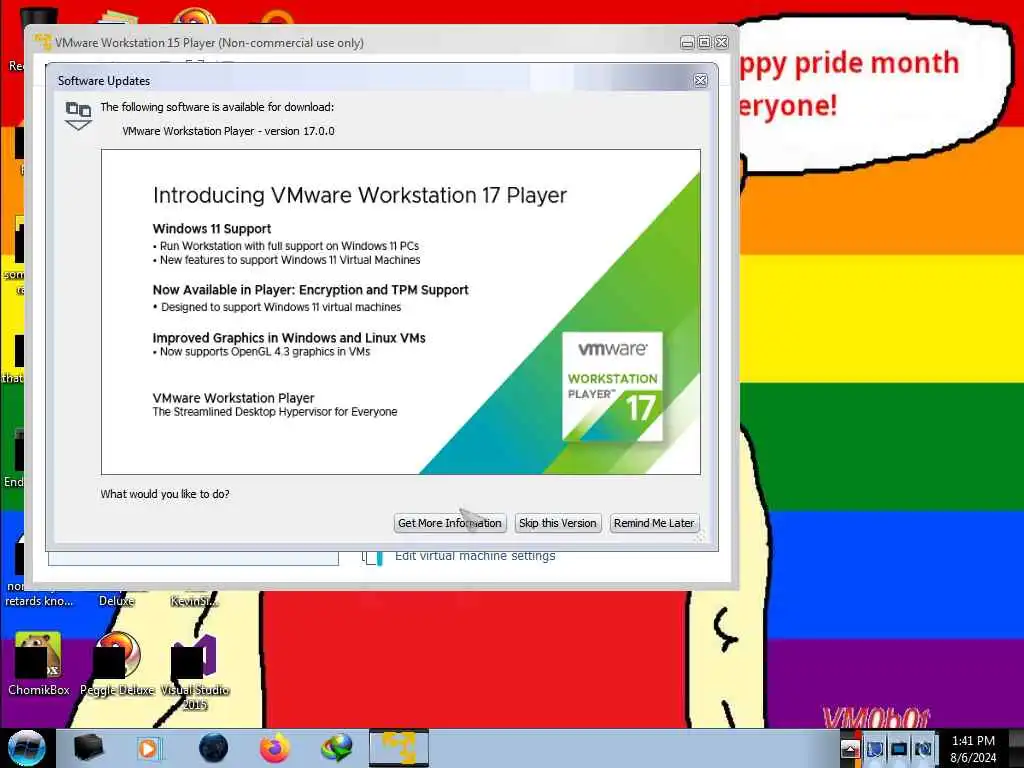This screenshot has width=1024, height=768.
Task: Expand the hidden tray icons arrow
Action: pyautogui.click(x=850, y=749)
